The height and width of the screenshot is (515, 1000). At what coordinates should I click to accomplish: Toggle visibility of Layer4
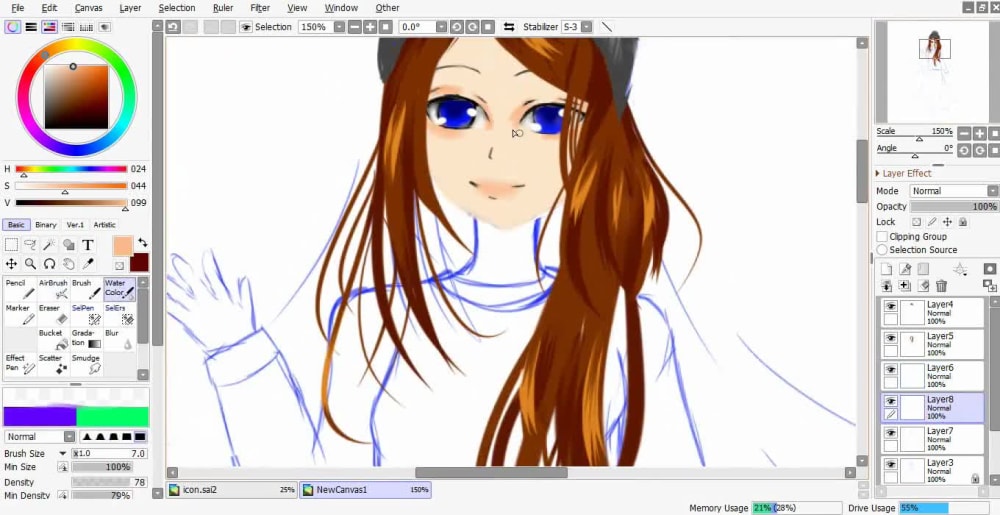click(x=890, y=306)
